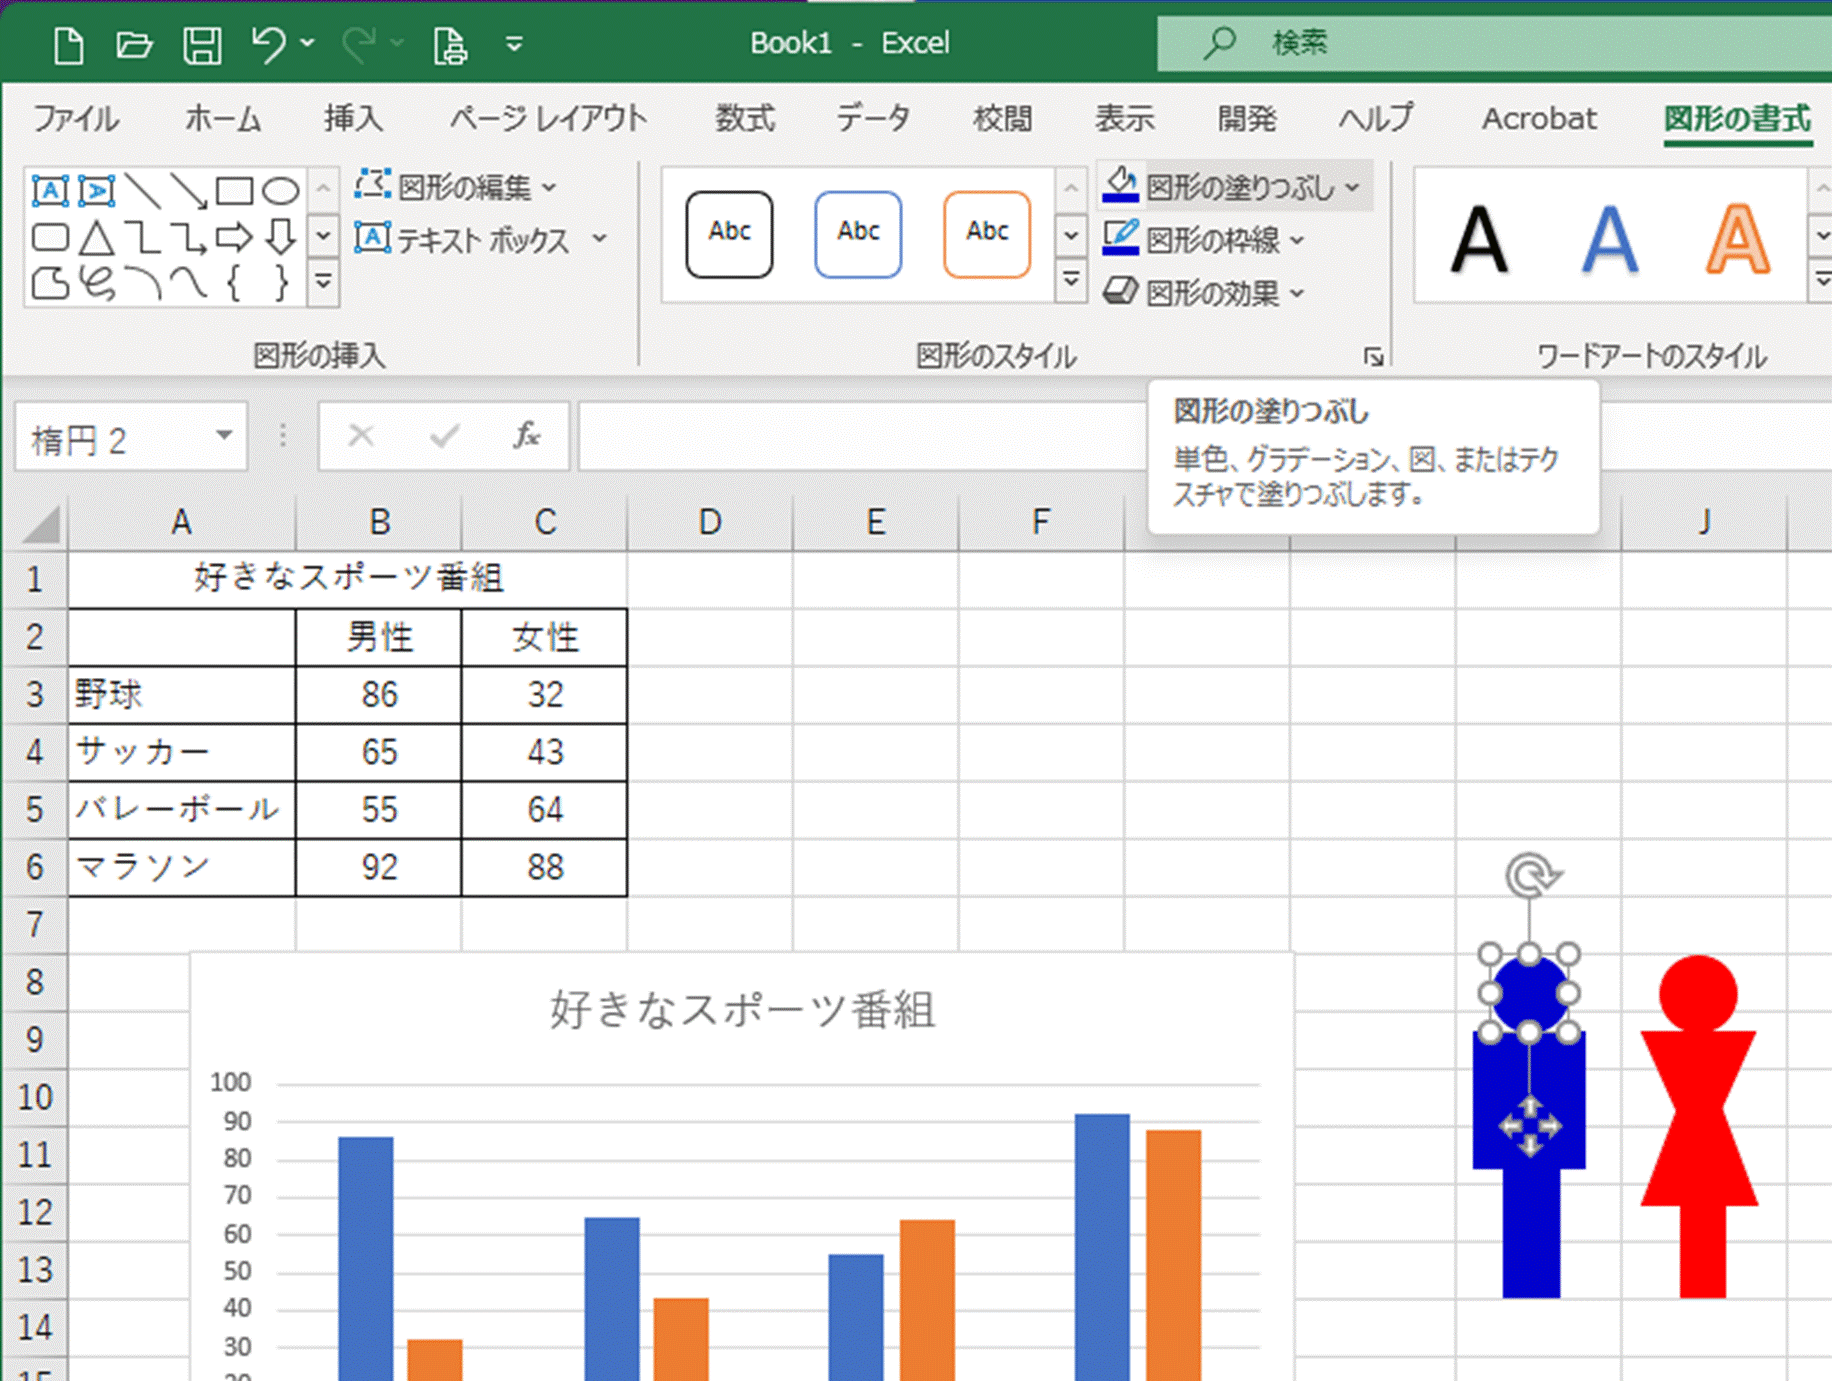
Task: Select the ellipse shape
Action: pos(281,190)
